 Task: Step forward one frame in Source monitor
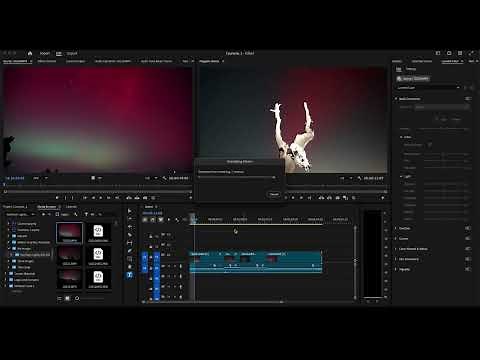(109, 198)
